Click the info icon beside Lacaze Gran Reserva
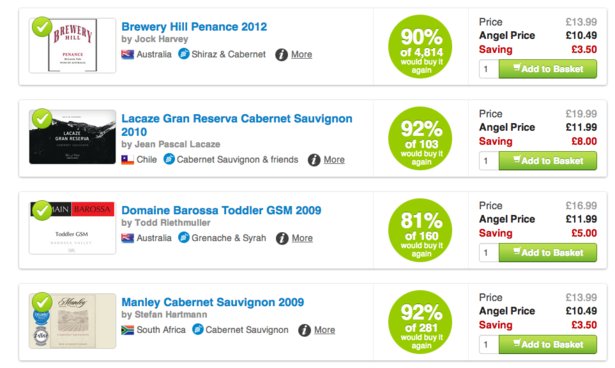The height and width of the screenshot is (368, 615). (x=314, y=160)
